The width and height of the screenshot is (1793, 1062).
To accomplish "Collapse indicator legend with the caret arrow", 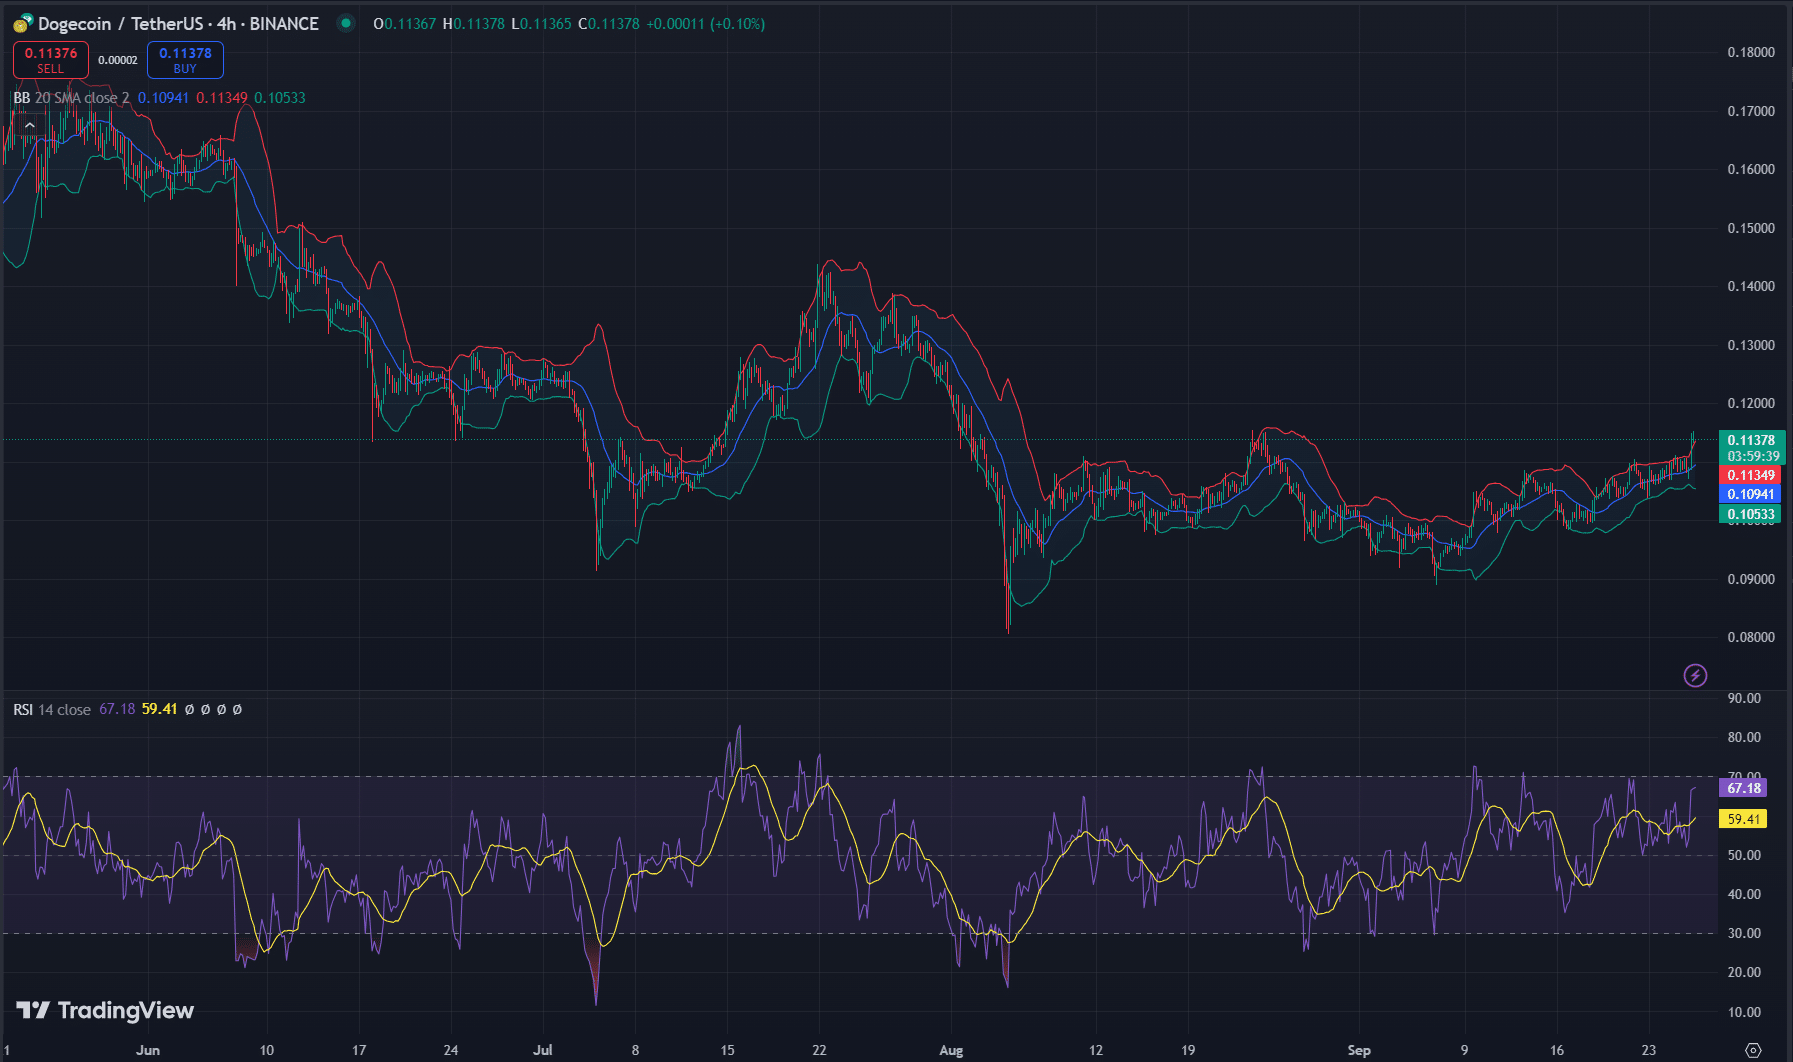I will tap(29, 125).
